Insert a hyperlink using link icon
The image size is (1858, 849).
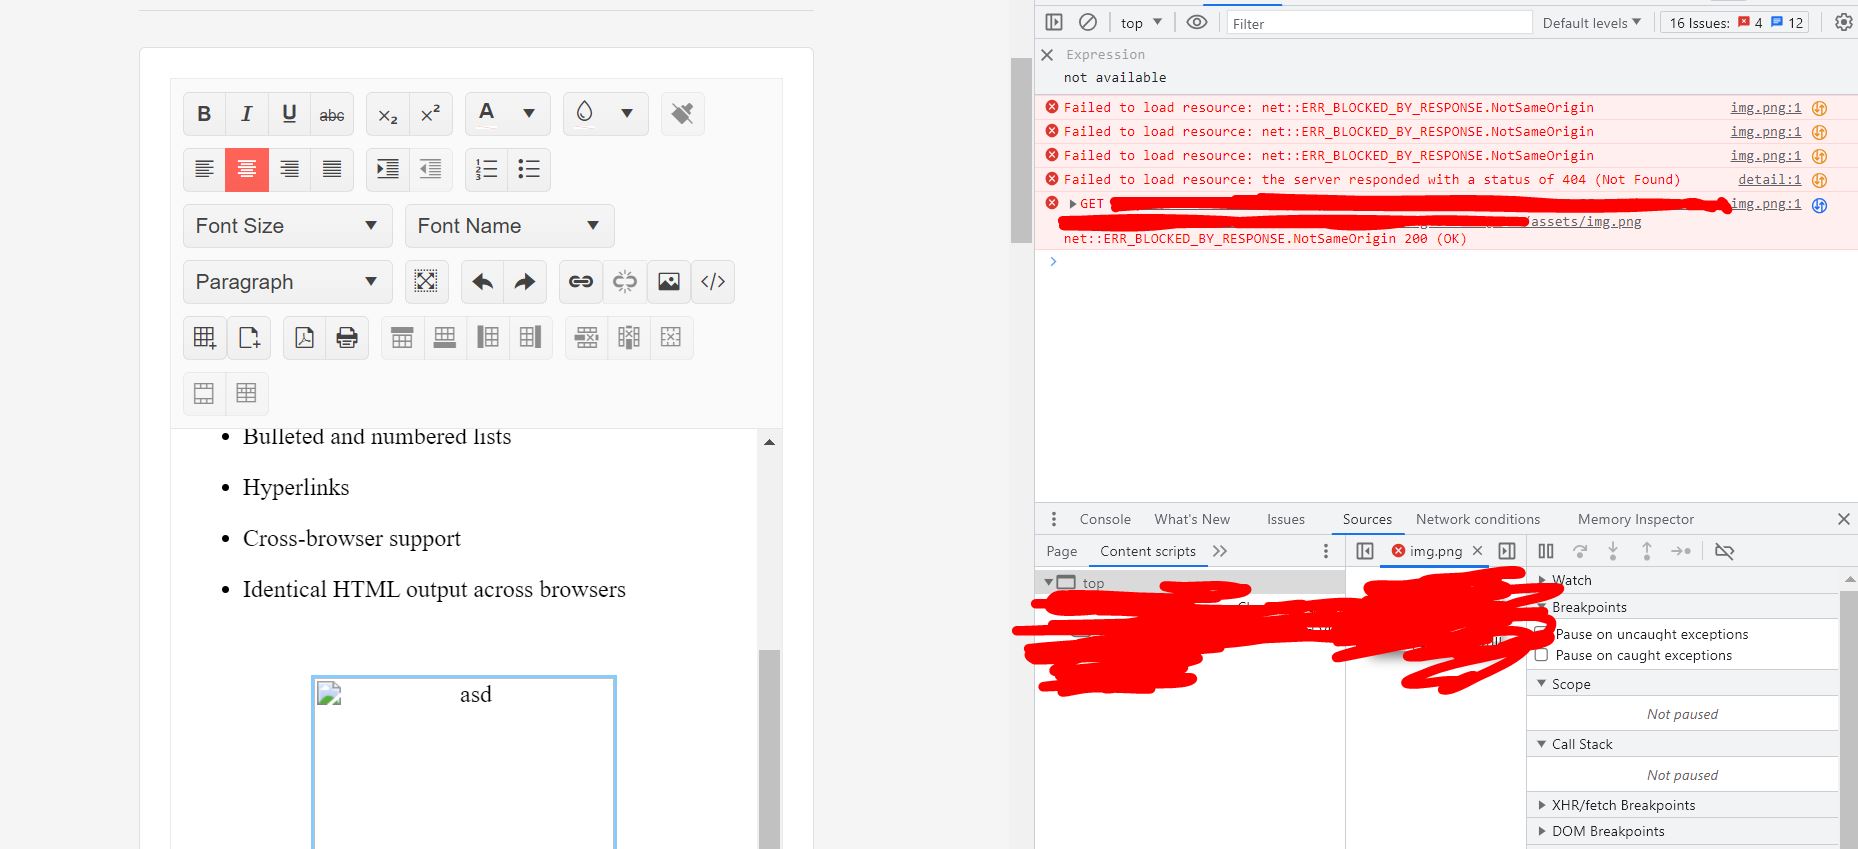click(x=581, y=282)
